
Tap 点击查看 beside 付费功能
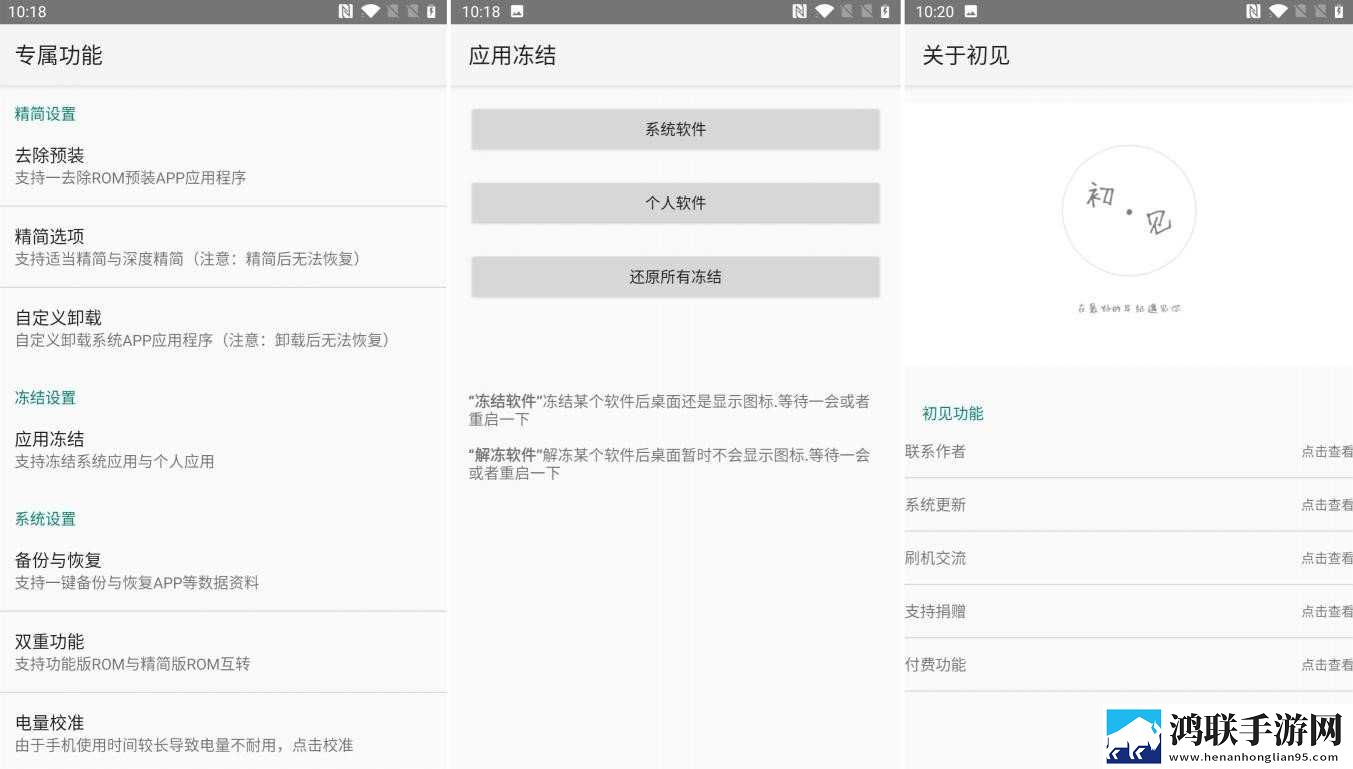click(x=1327, y=665)
